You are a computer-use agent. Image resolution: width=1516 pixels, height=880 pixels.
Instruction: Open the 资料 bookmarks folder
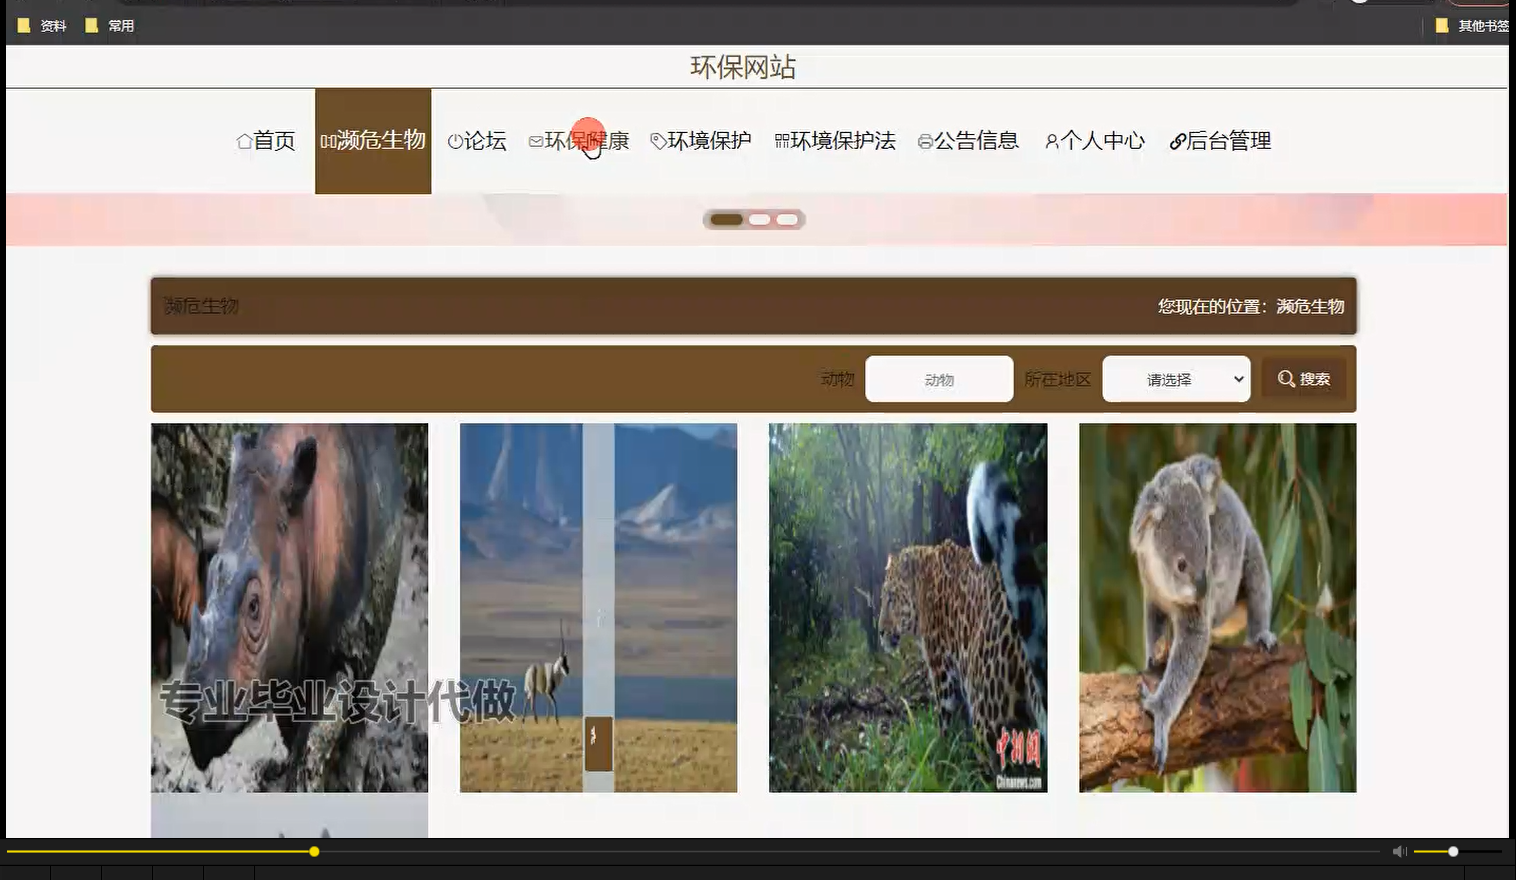pyautogui.click(x=42, y=26)
